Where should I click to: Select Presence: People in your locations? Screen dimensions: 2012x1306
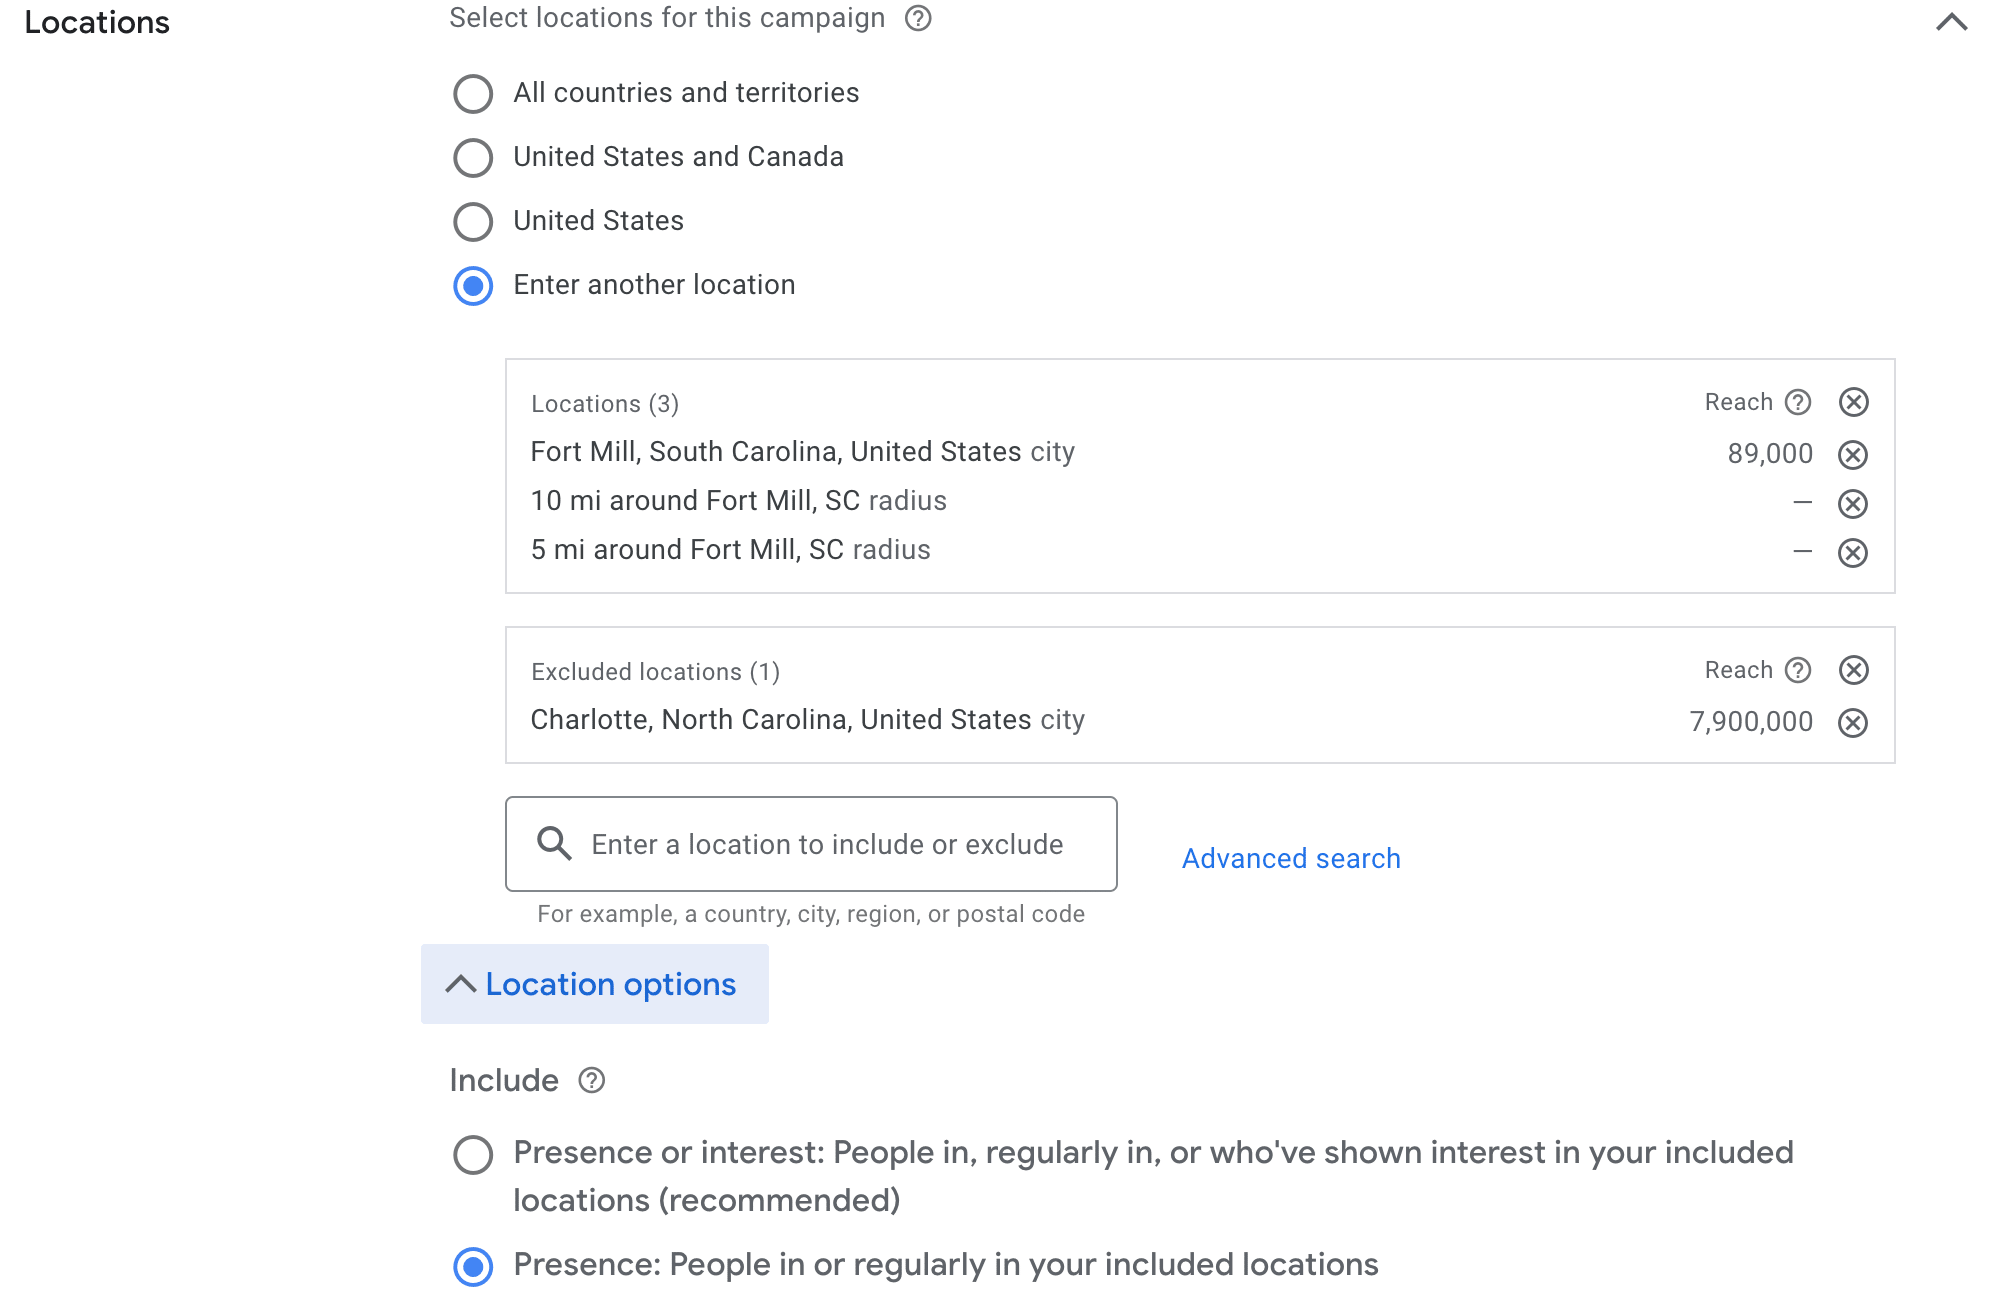point(473,1267)
